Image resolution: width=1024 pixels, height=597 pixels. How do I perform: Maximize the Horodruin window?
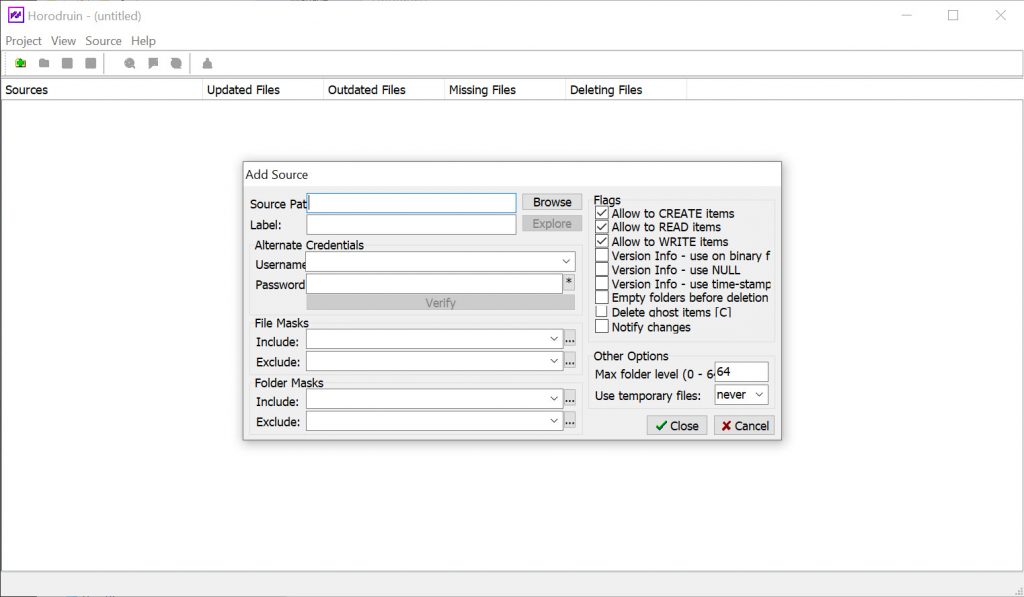953,15
